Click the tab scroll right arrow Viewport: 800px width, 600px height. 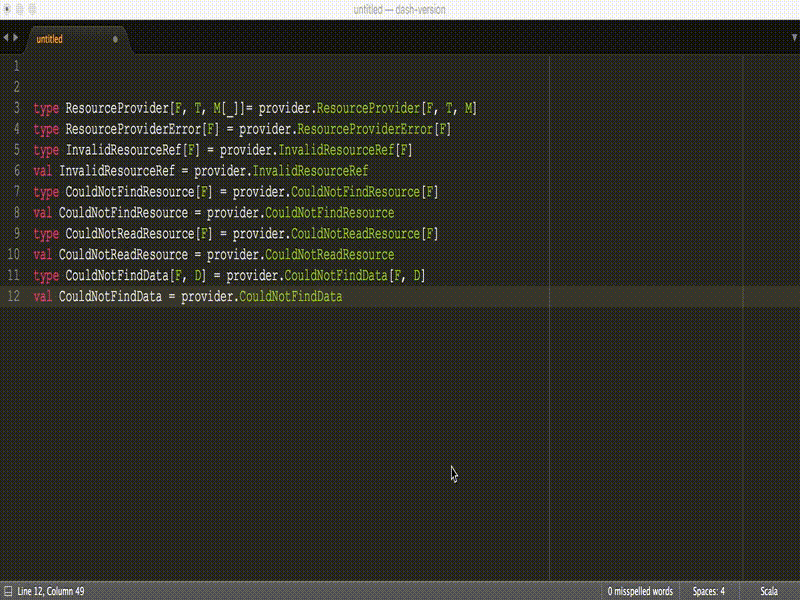15,38
